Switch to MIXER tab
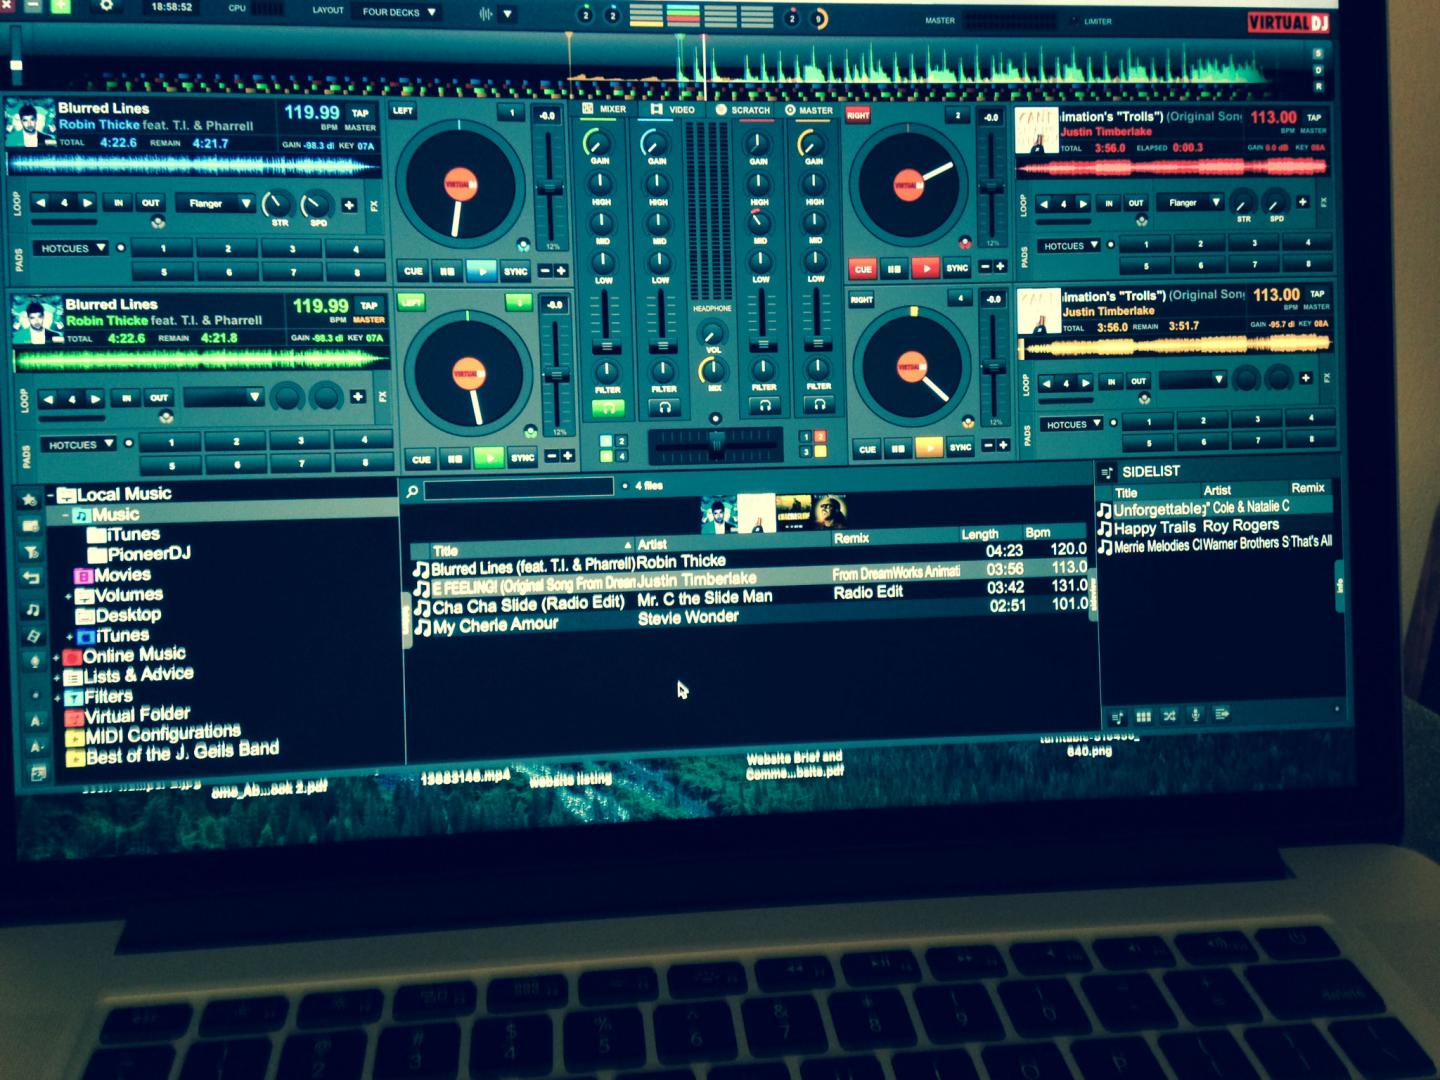This screenshot has height=1080, width=1440. click(x=606, y=109)
